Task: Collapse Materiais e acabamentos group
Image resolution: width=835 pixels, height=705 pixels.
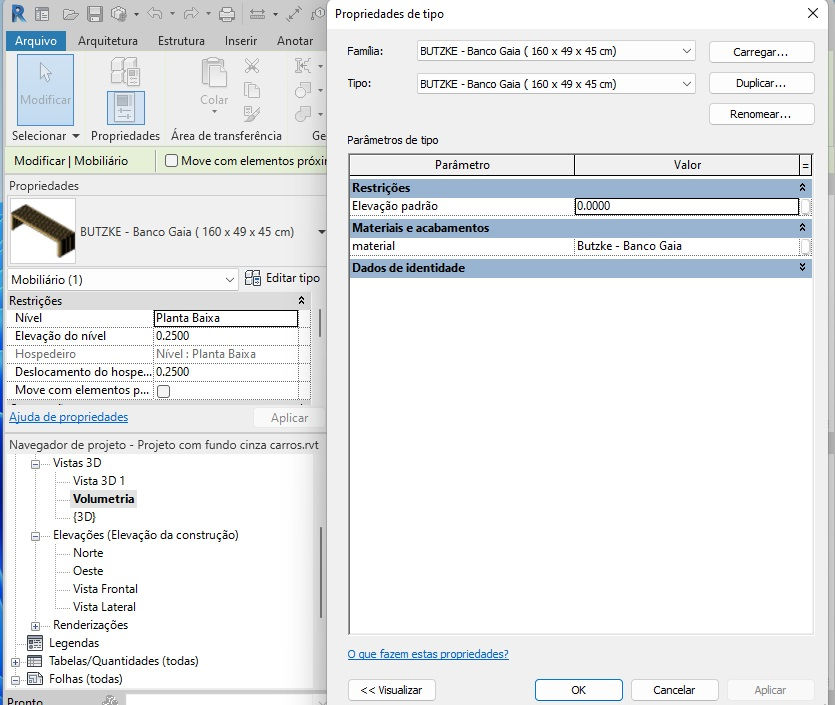Action: pos(802,227)
